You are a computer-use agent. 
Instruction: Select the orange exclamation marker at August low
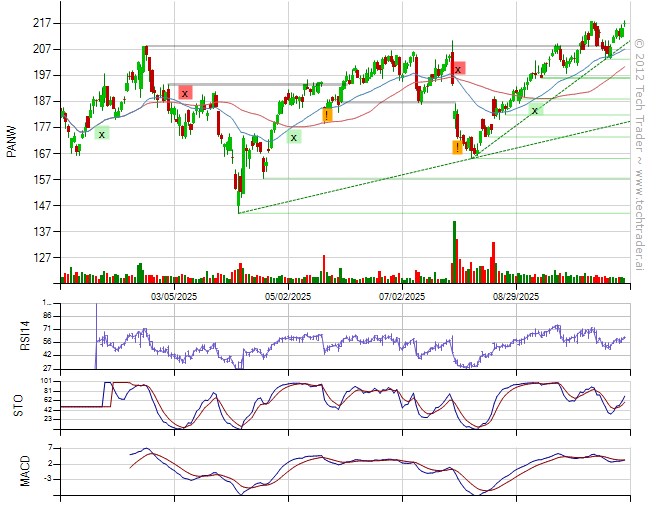pos(457,147)
